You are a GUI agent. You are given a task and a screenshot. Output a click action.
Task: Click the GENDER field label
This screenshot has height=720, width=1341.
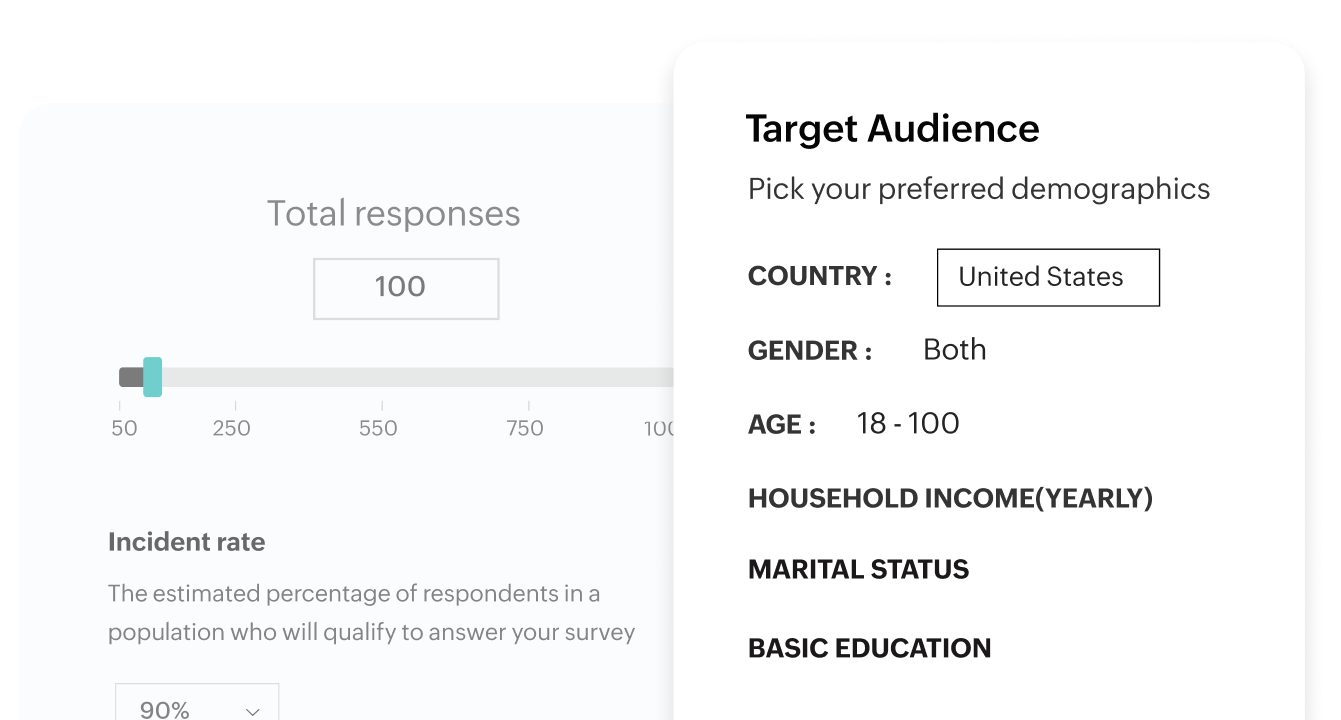[x=811, y=350]
